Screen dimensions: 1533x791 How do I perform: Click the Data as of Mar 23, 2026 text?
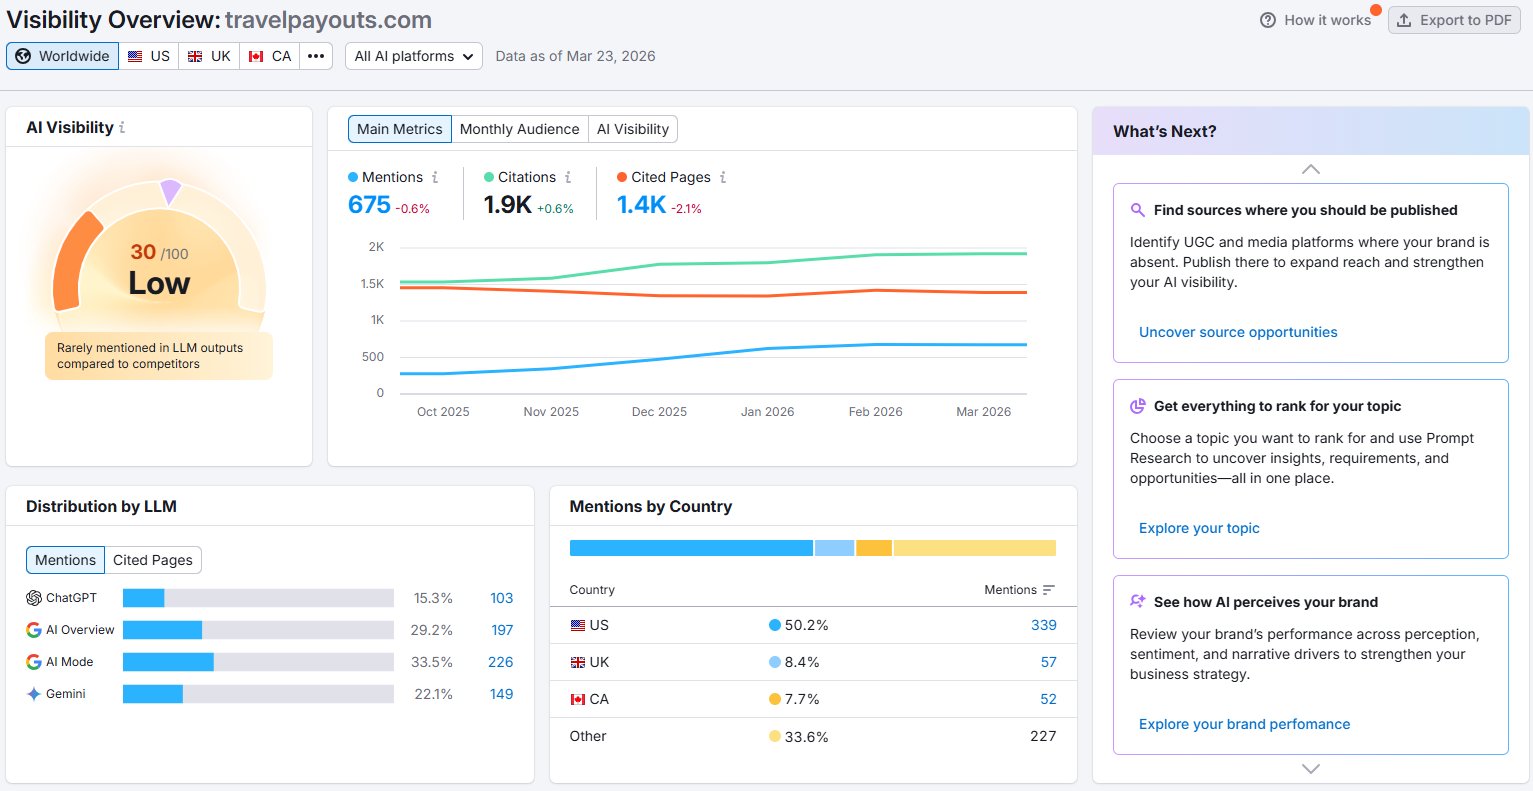(575, 56)
